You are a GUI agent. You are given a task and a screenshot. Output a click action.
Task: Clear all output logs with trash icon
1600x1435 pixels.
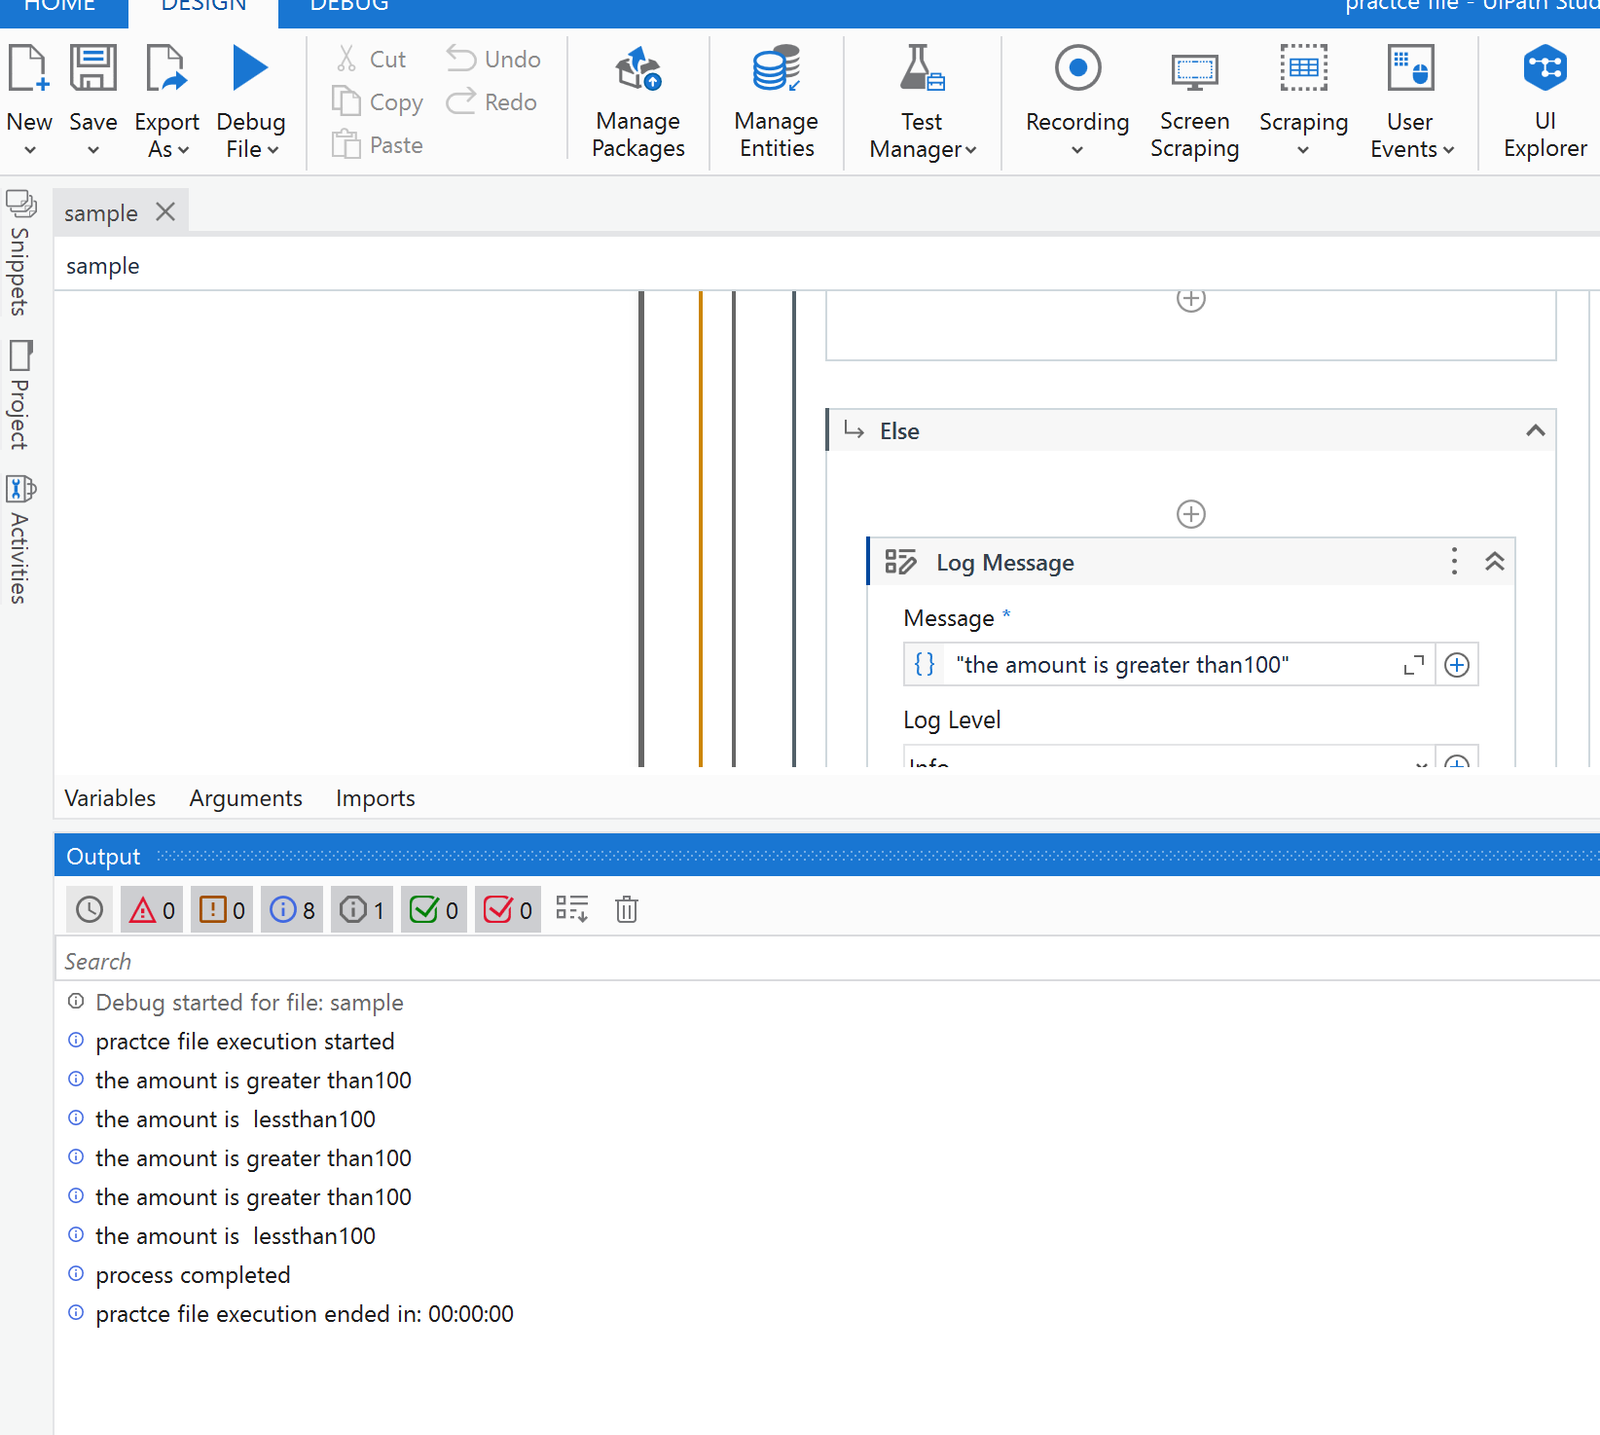tap(627, 909)
